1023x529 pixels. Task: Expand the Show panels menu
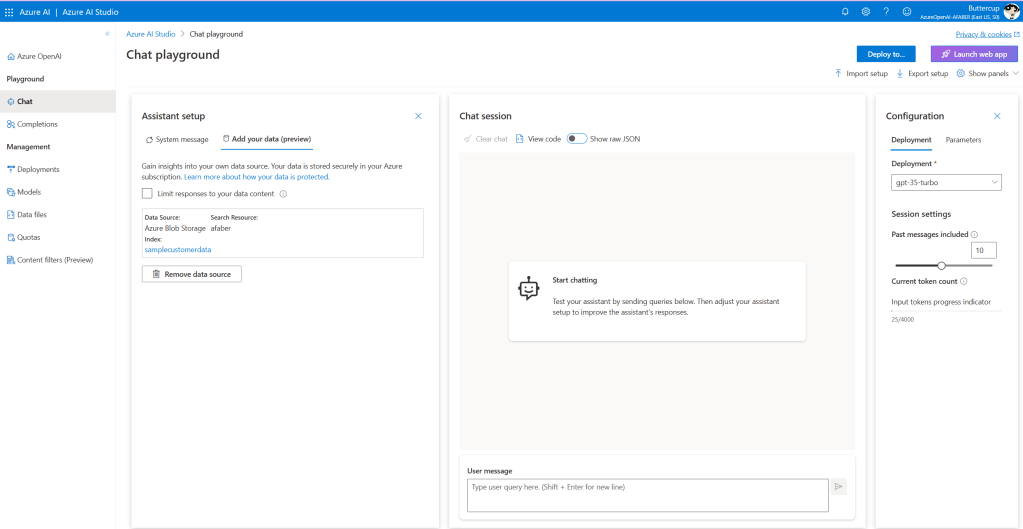[987, 74]
